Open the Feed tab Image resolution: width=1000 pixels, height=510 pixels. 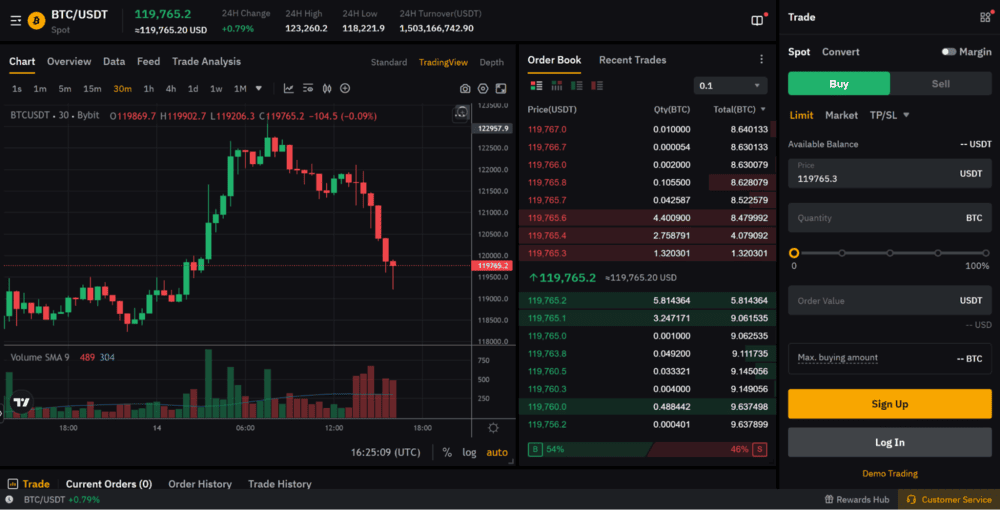tap(148, 61)
